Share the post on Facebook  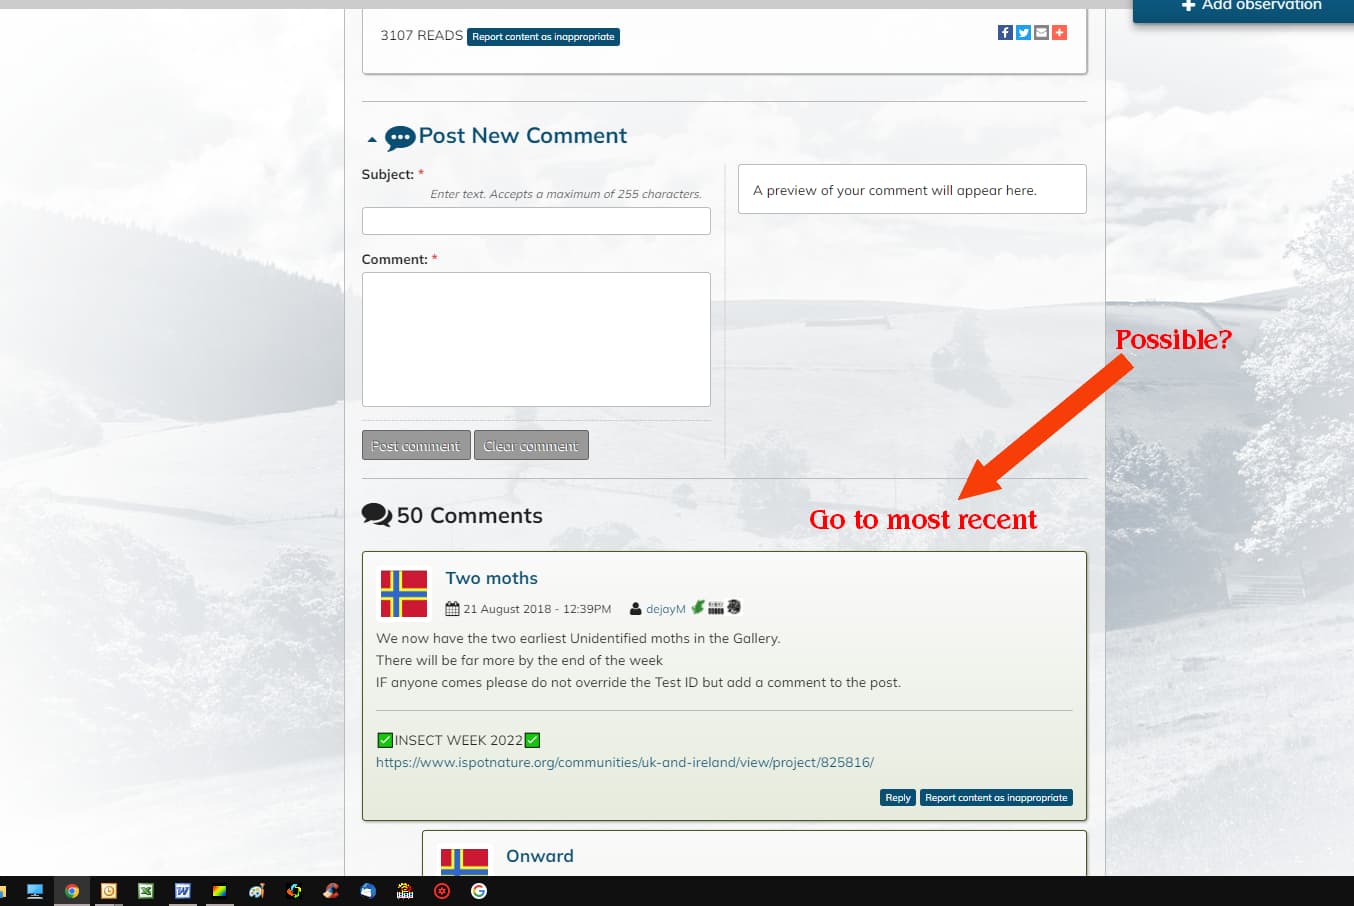tap(1005, 33)
